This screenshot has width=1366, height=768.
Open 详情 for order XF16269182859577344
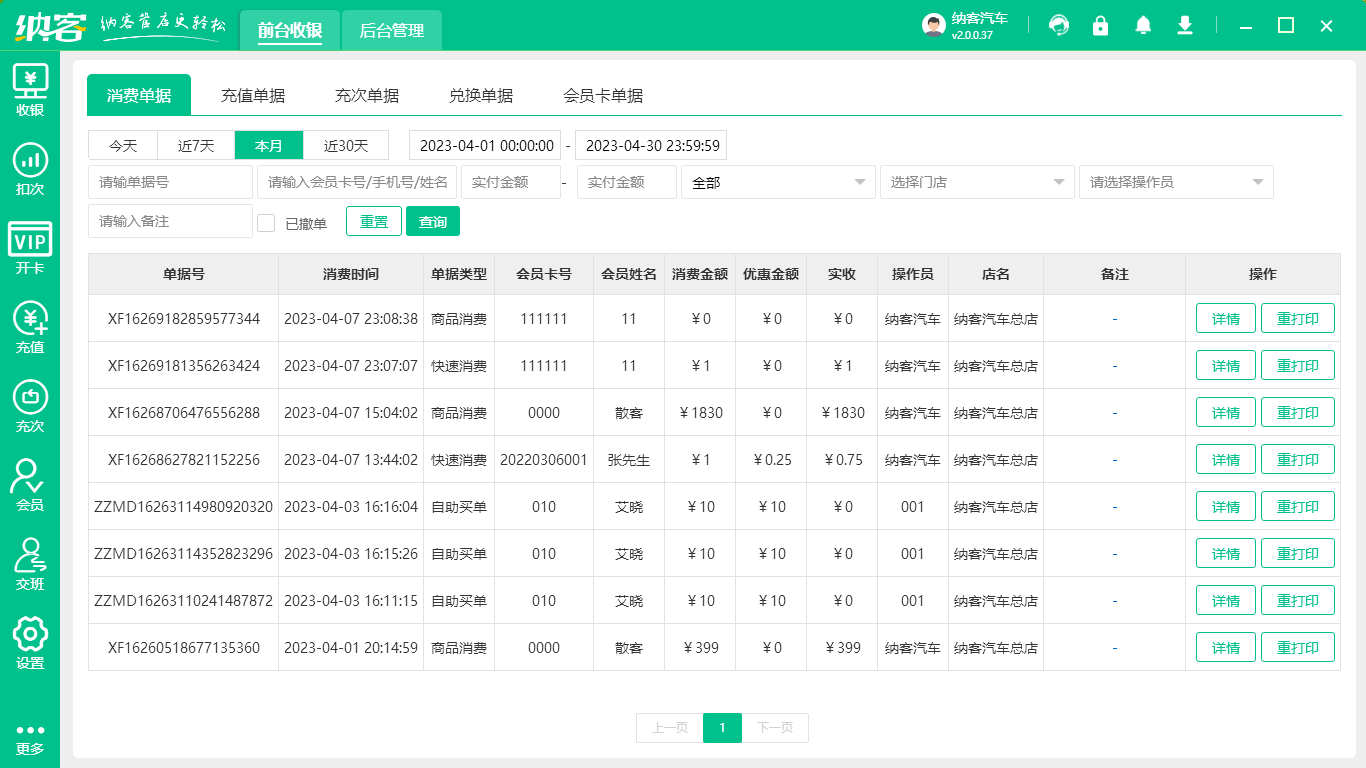tap(1226, 319)
